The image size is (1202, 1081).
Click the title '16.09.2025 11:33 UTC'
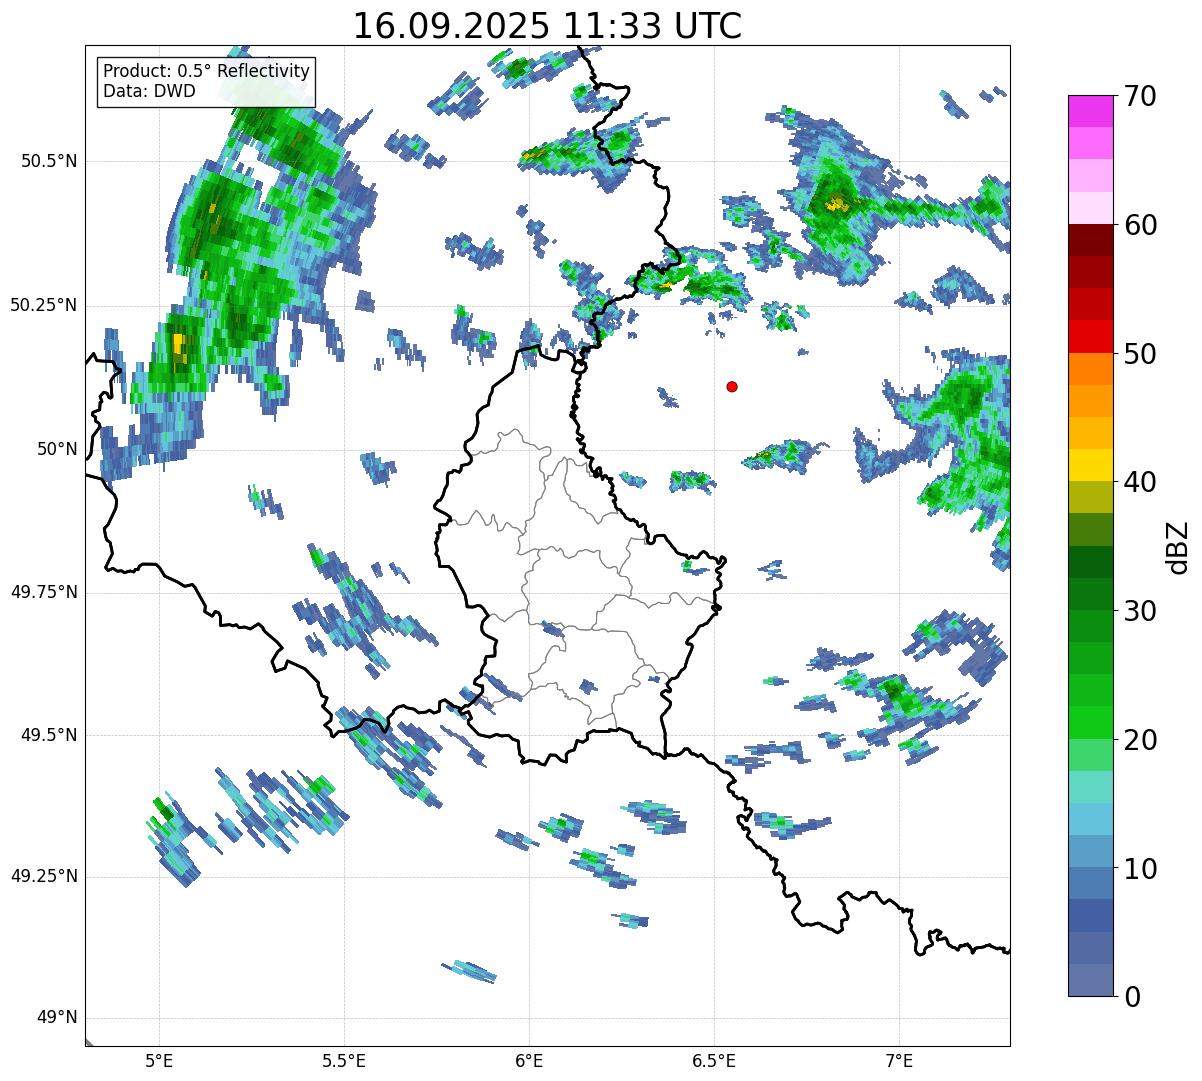point(547,25)
